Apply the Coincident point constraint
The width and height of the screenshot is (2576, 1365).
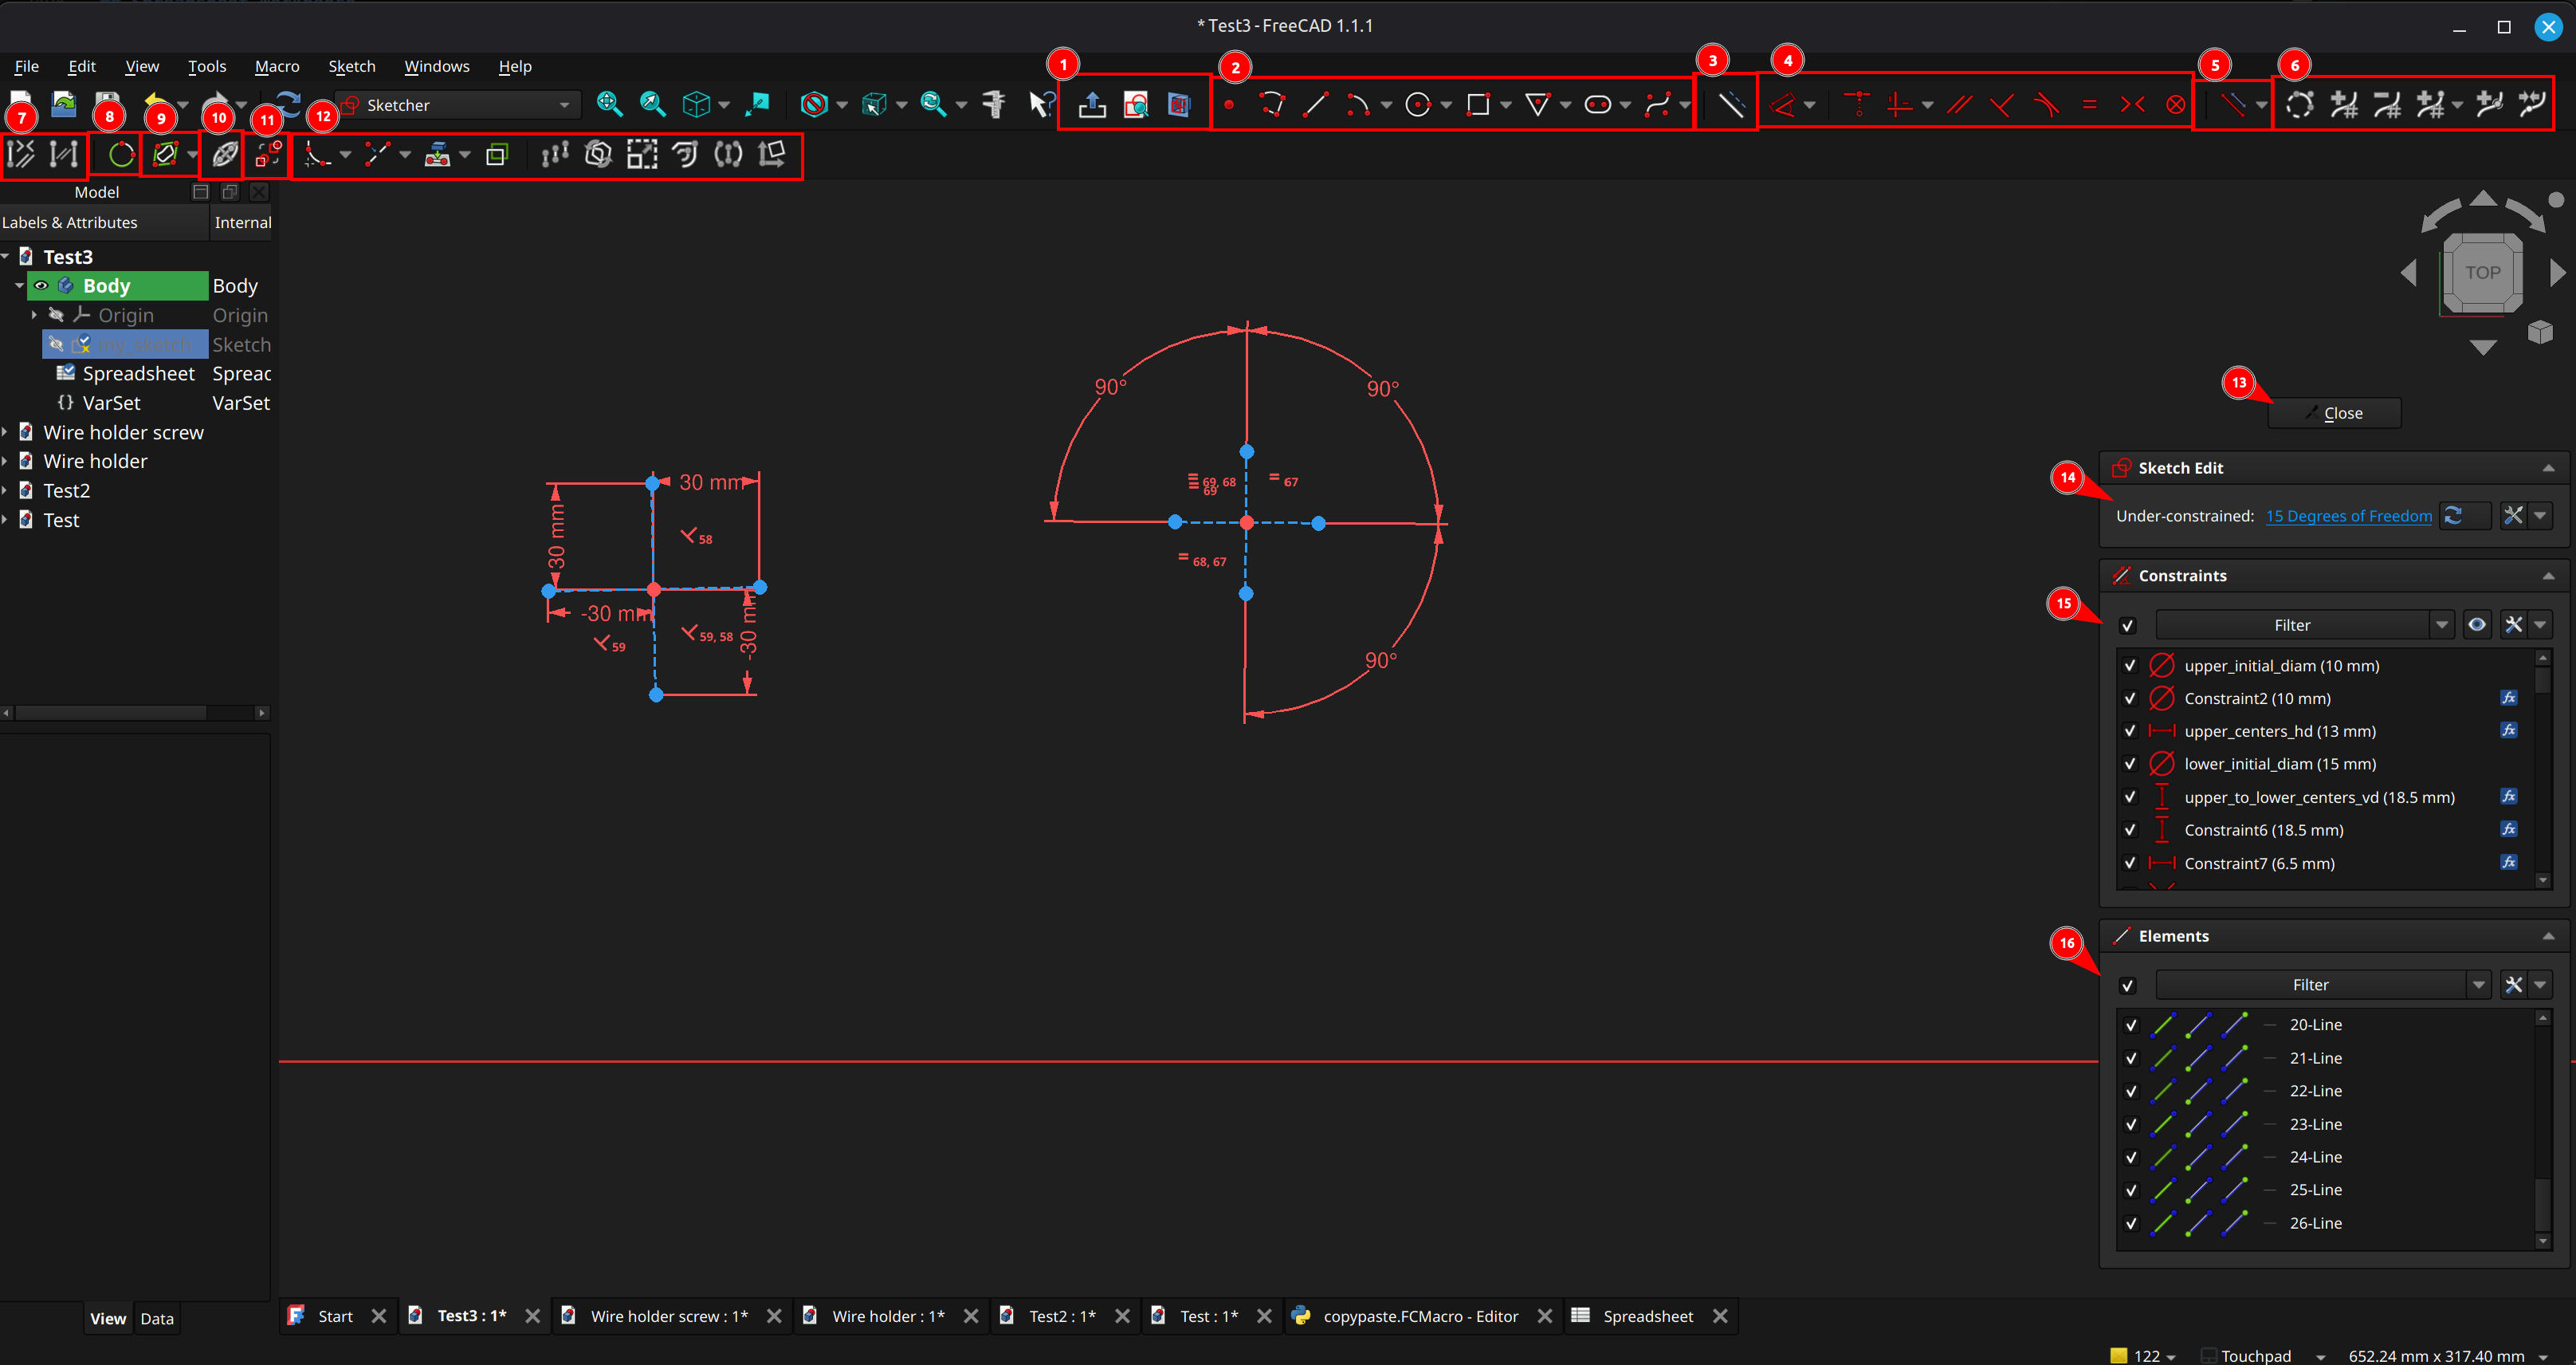click(1857, 104)
